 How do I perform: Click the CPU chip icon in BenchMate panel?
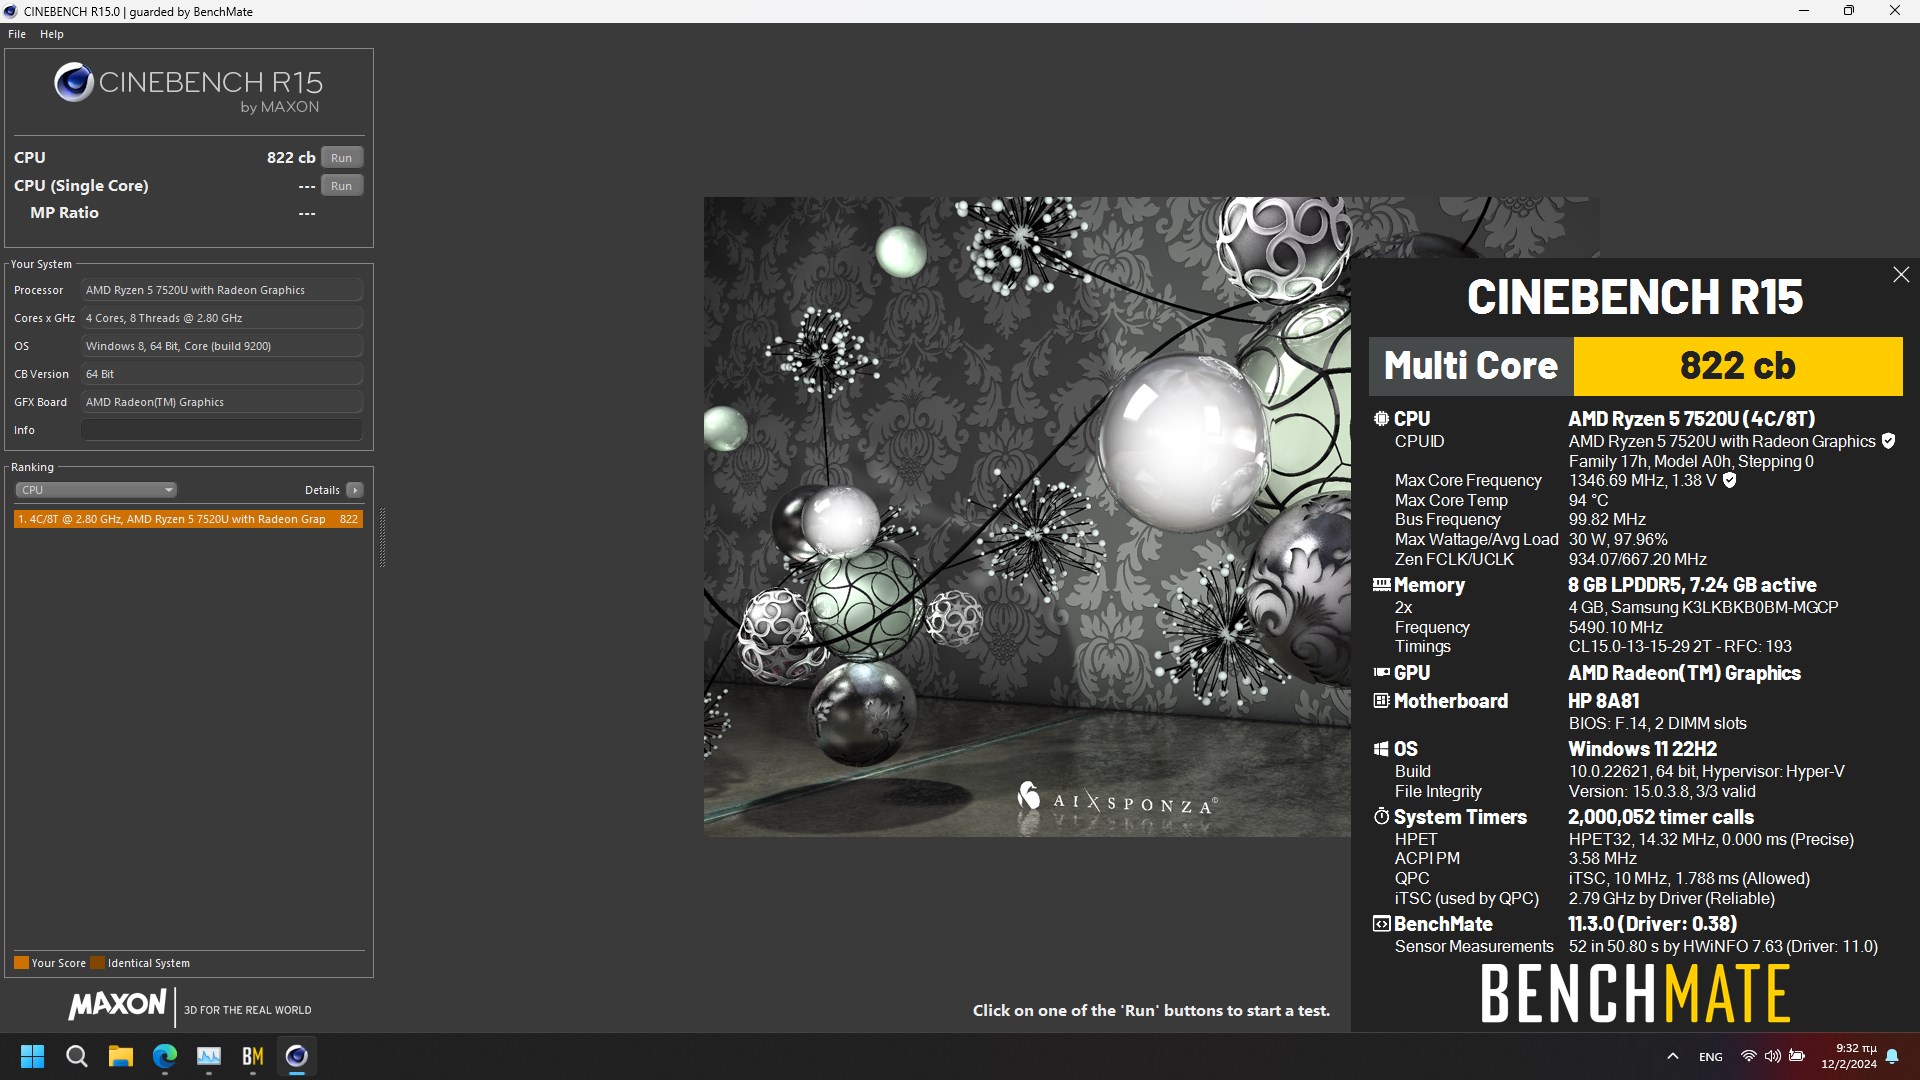coord(1381,419)
